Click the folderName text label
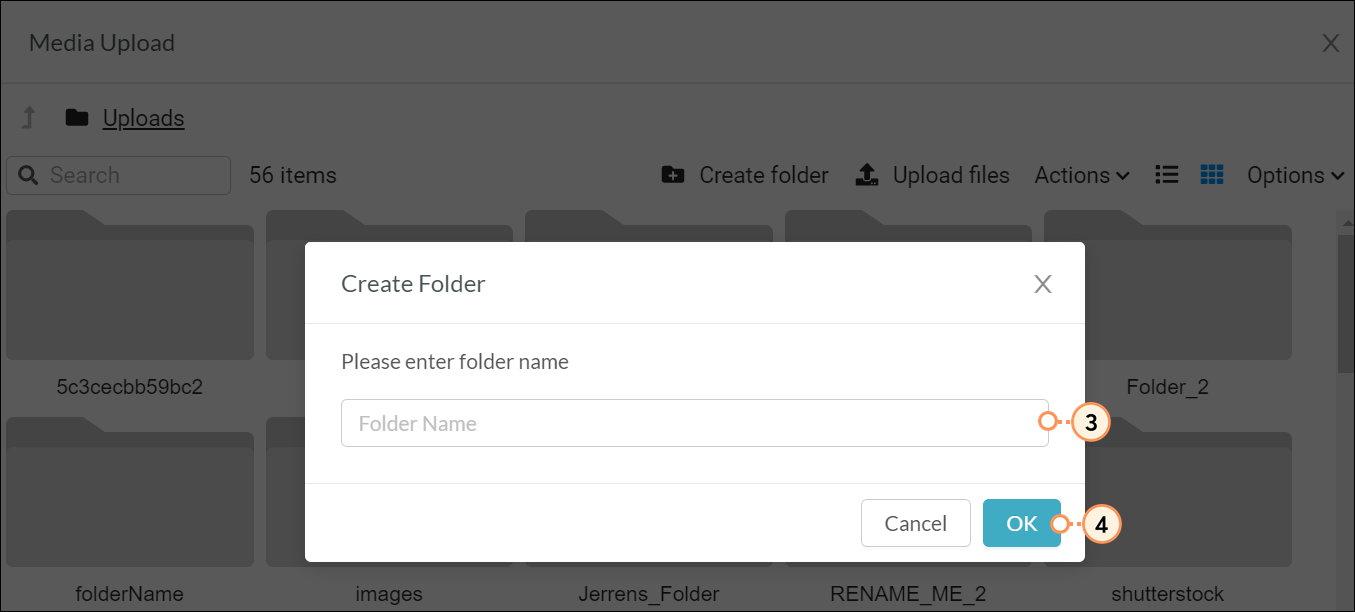This screenshot has height=612, width=1355. [130, 594]
